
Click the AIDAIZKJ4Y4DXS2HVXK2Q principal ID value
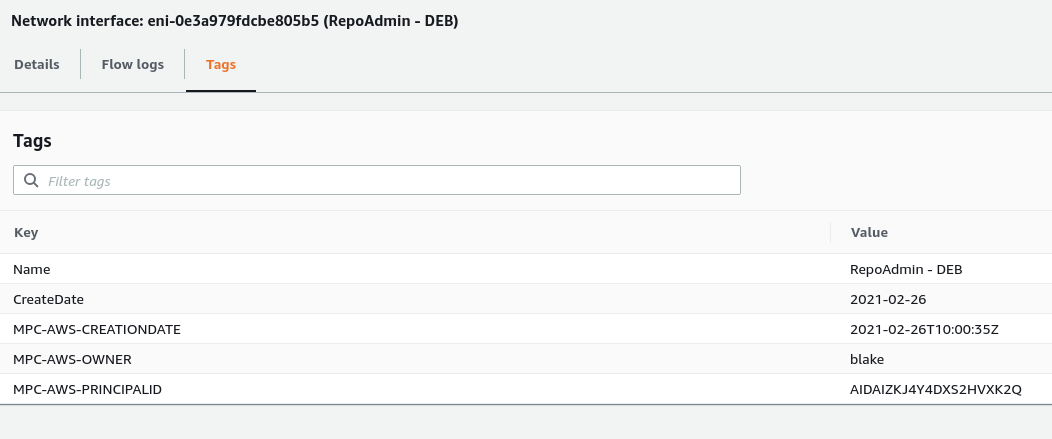tap(935, 389)
